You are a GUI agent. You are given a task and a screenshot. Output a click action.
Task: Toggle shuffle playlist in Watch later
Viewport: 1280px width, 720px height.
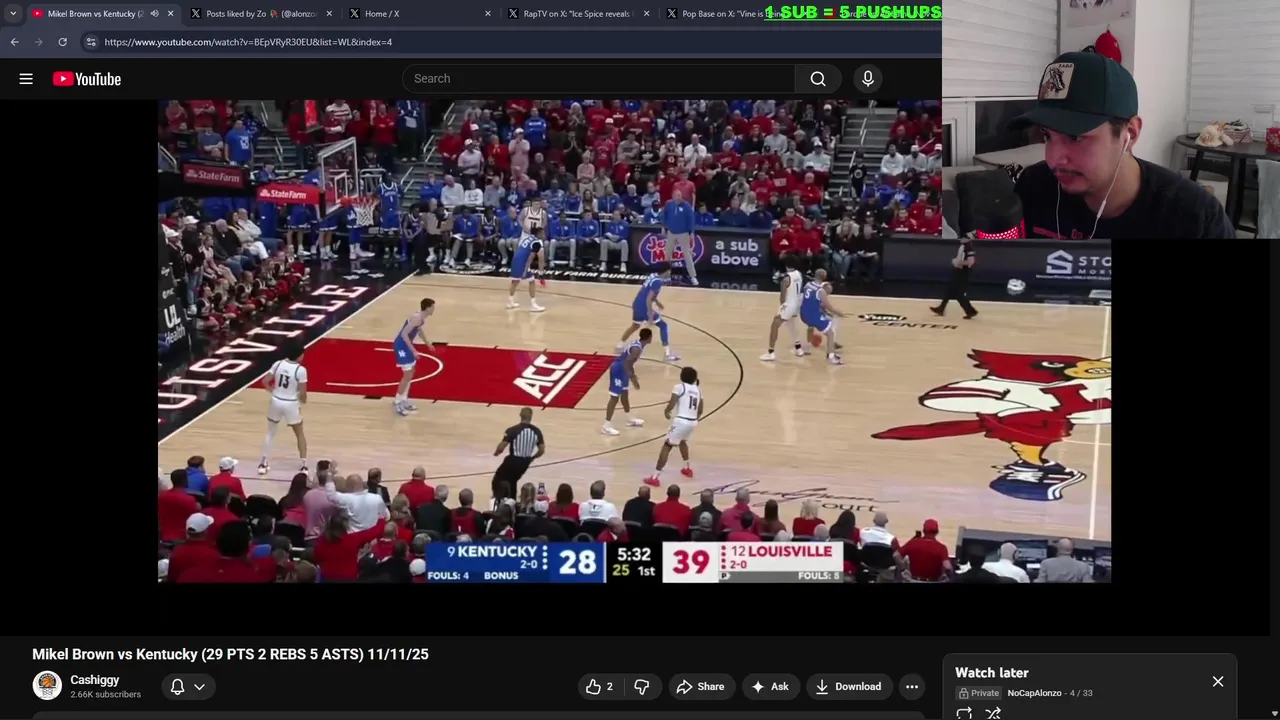point(993,713)
